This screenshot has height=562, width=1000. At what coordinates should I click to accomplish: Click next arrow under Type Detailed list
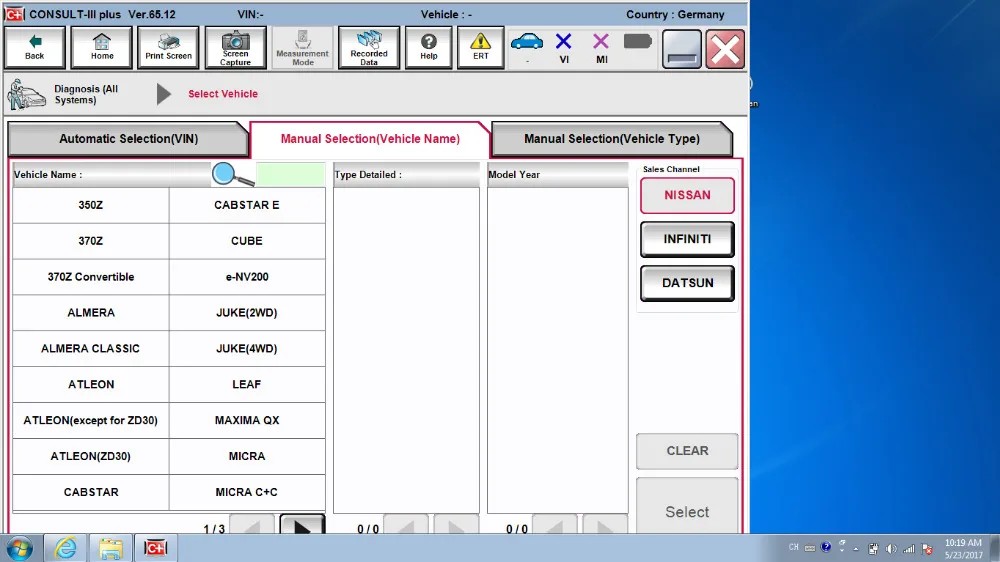456,524
